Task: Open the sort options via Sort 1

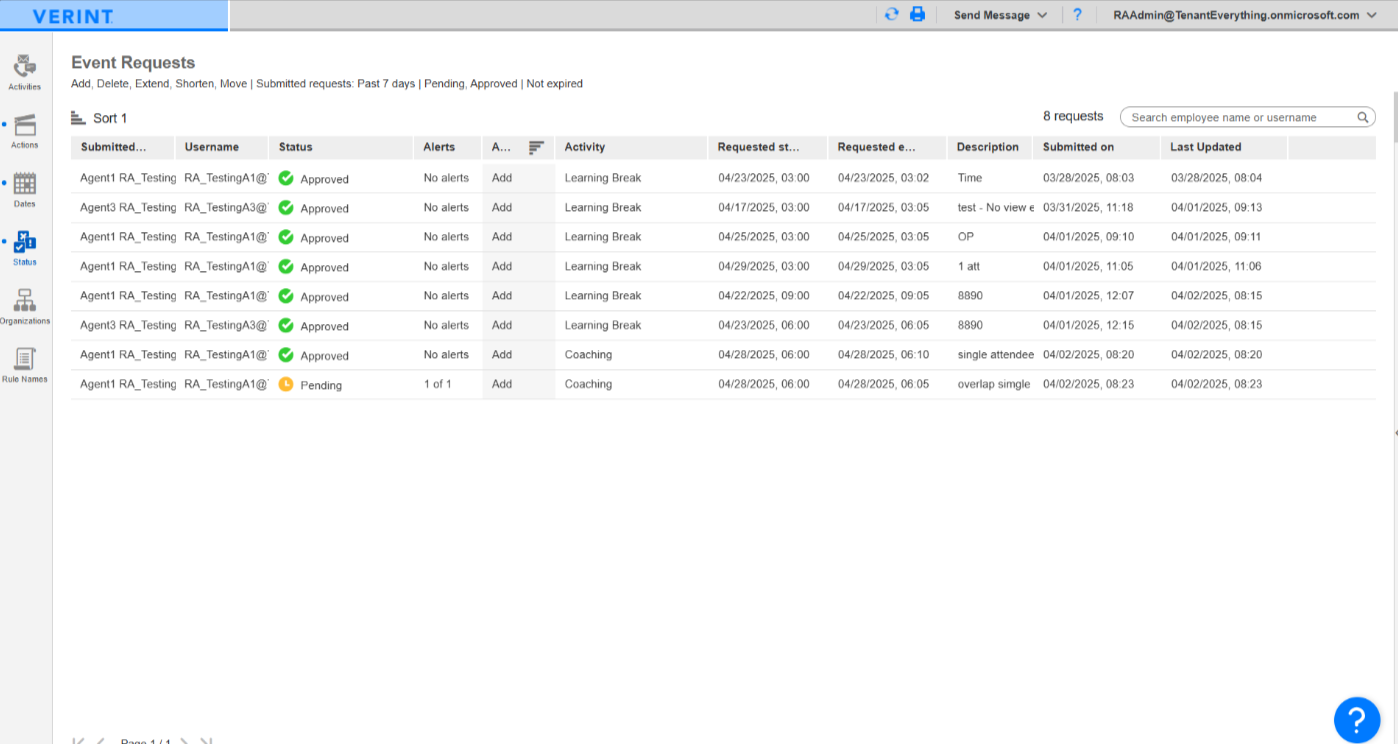Action: pyautogui.click(x=105, y=118)
